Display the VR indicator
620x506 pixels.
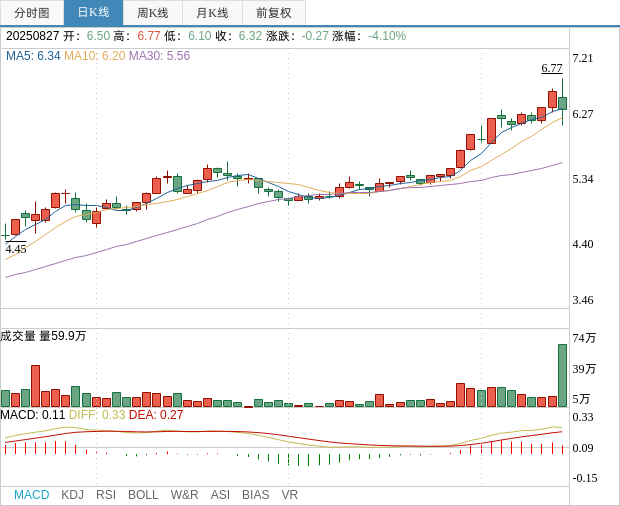coord(289,495)
